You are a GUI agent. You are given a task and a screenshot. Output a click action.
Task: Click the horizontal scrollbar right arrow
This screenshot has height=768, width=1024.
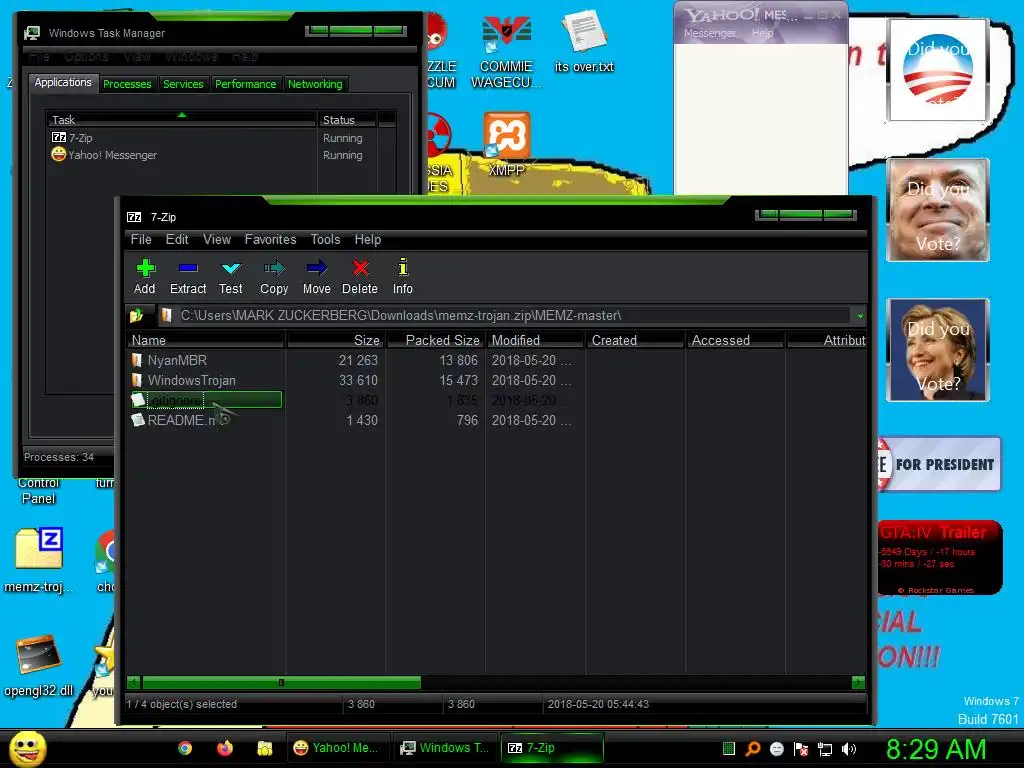click(x=859, y=683)
